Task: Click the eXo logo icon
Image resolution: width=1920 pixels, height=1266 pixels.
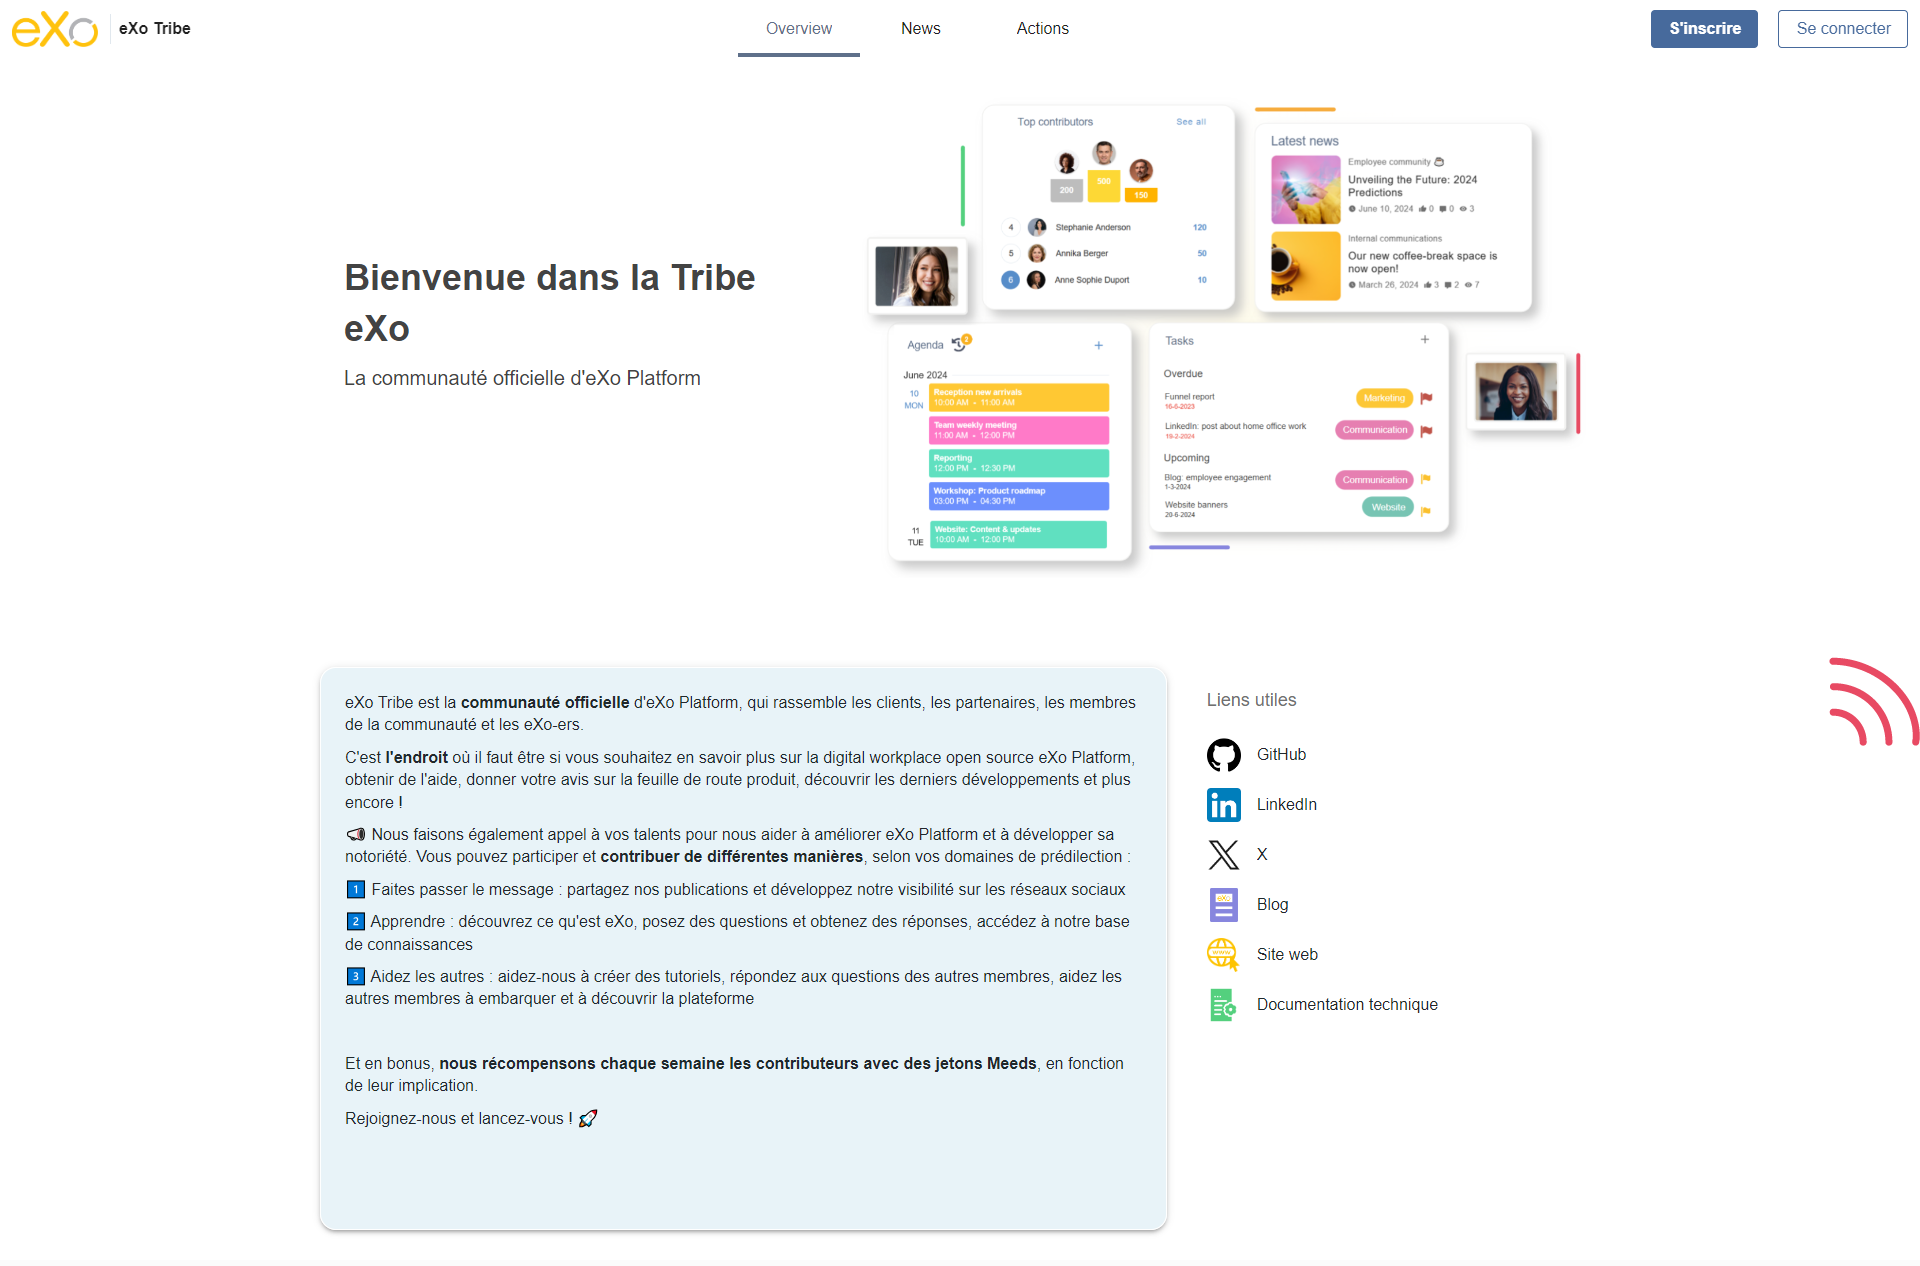Action: (54, 29)
